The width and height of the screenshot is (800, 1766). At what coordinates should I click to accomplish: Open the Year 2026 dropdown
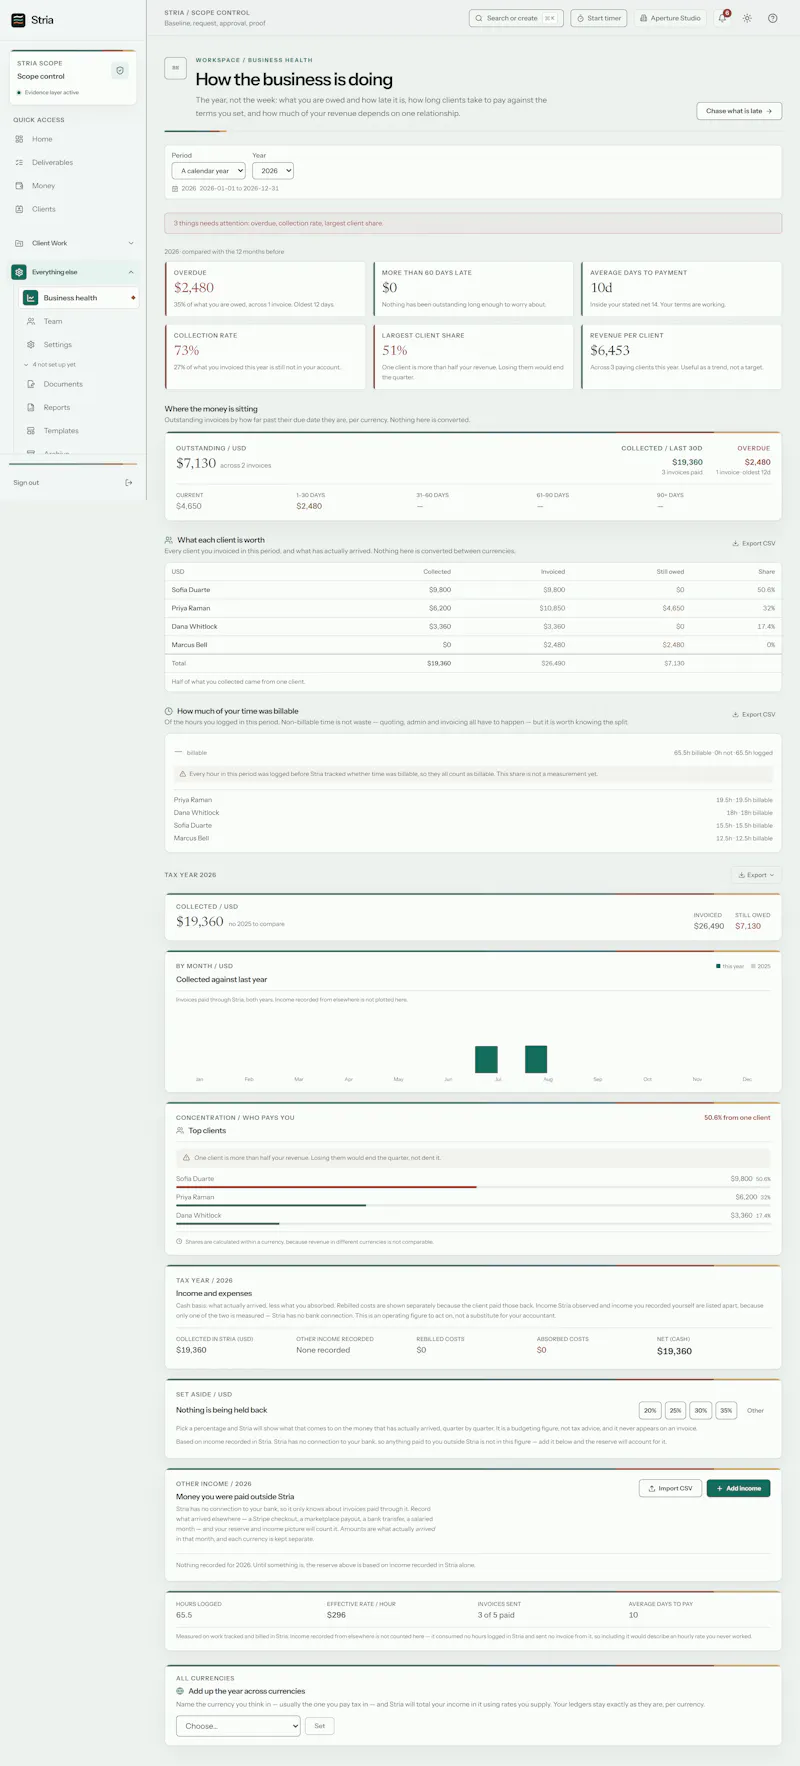pos(273,171)
